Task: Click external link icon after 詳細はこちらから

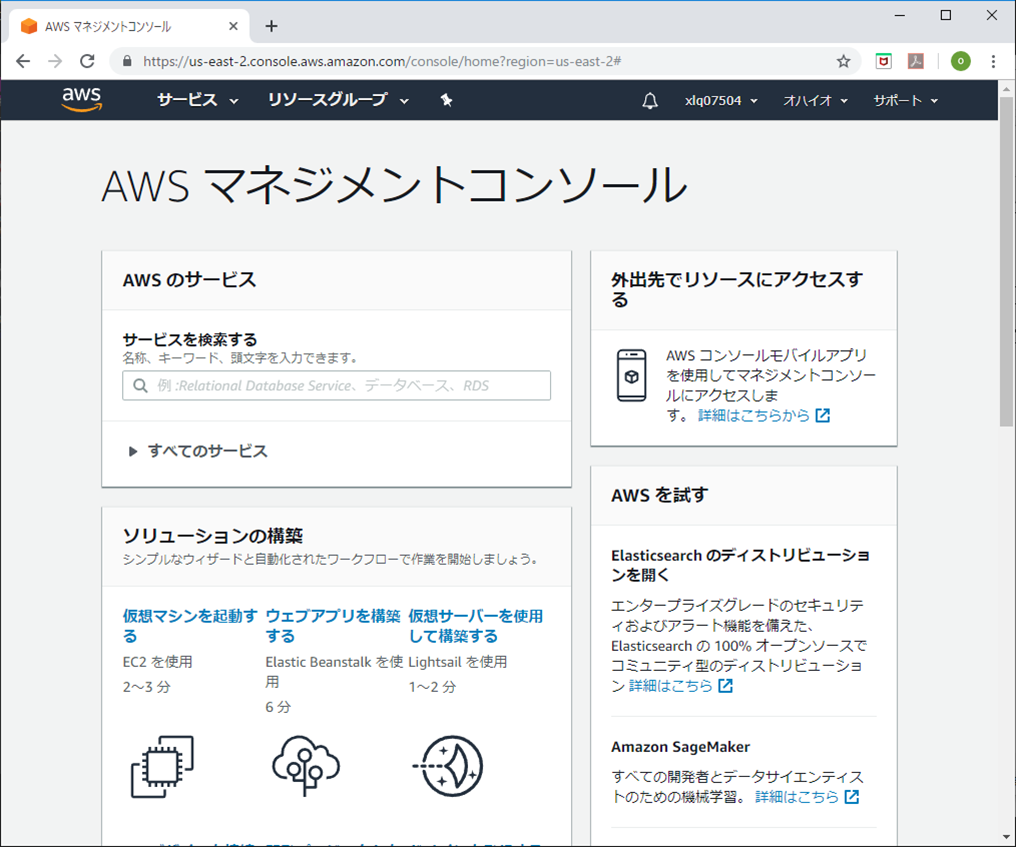Action: [822, 415]
